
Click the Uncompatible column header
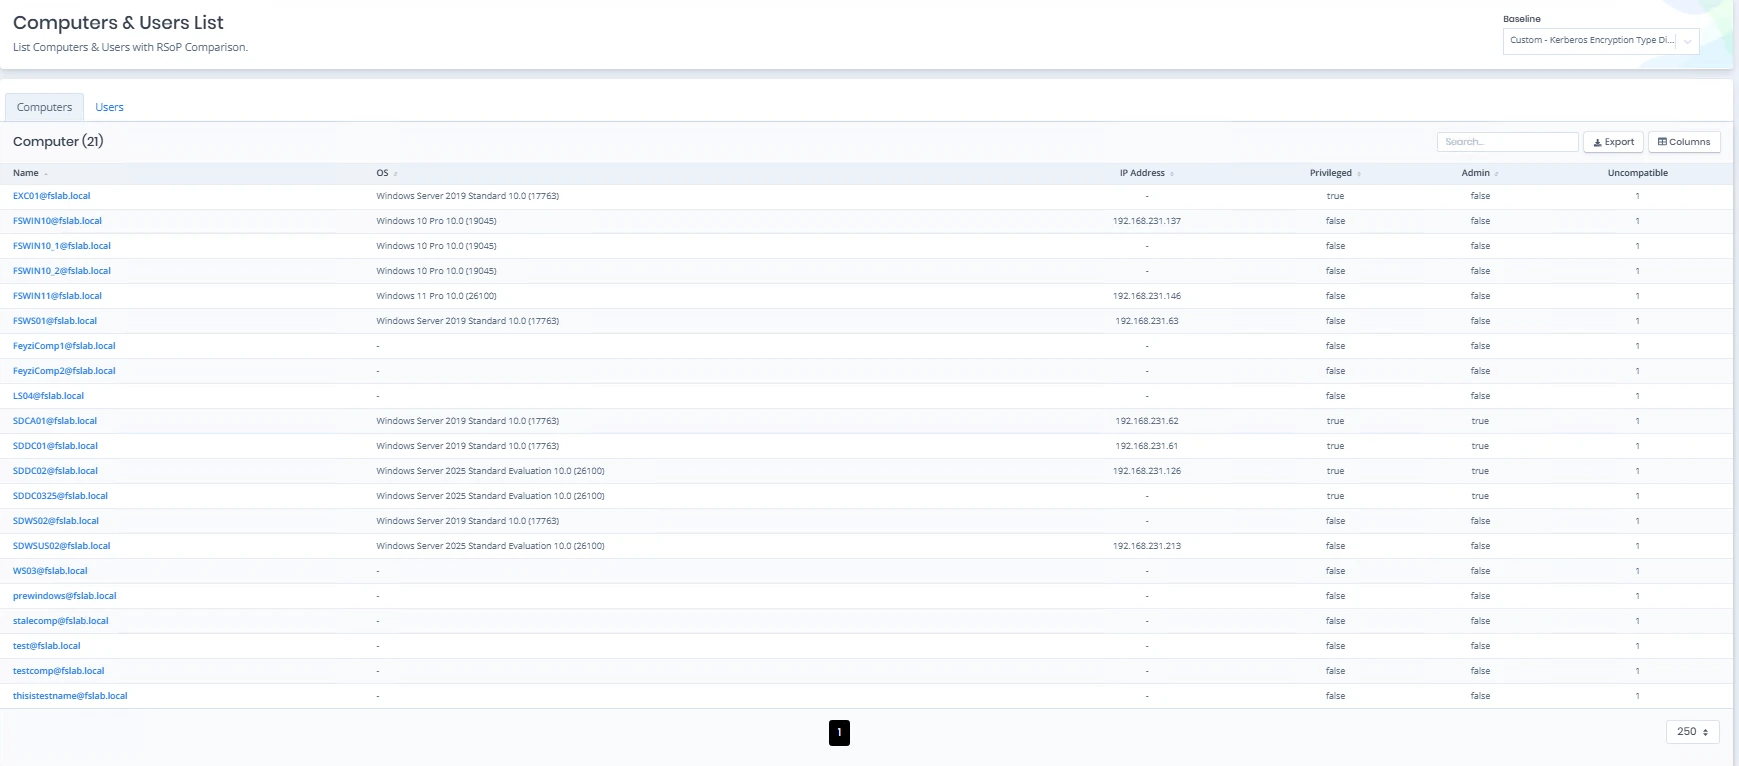click(x=1637, y=173)
